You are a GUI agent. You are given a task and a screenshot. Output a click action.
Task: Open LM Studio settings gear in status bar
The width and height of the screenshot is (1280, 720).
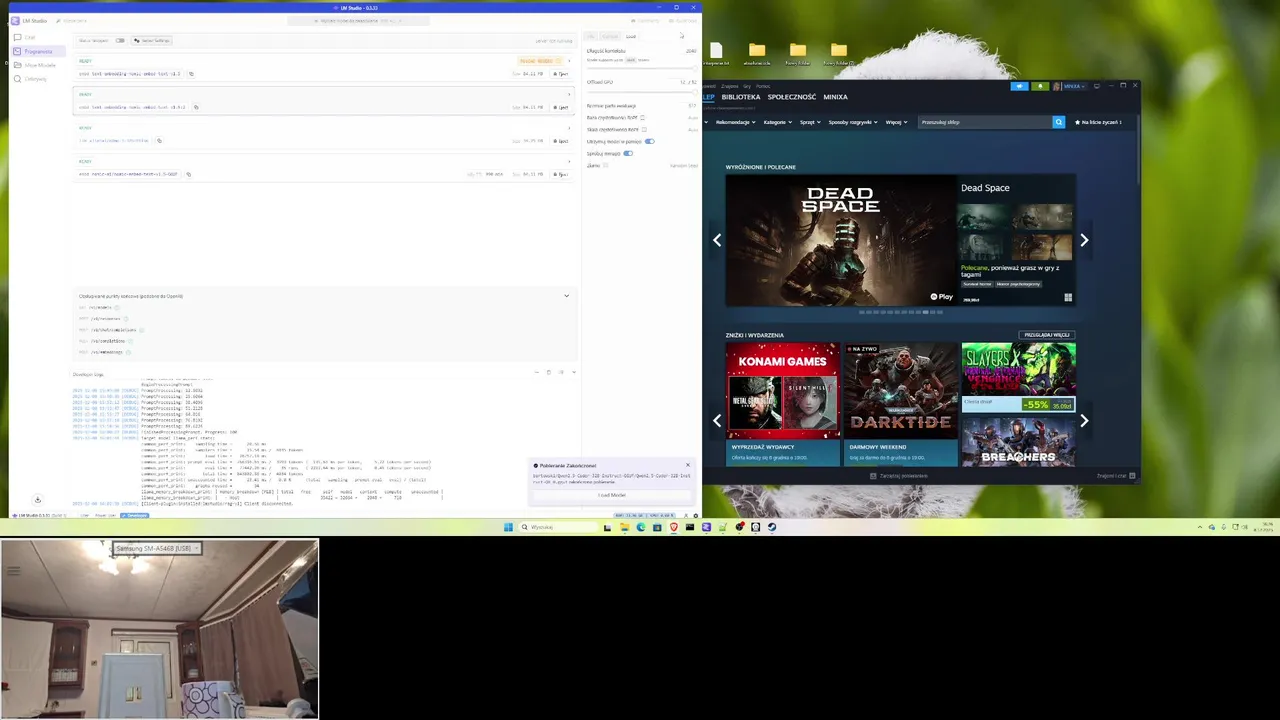tap(694, 515)
